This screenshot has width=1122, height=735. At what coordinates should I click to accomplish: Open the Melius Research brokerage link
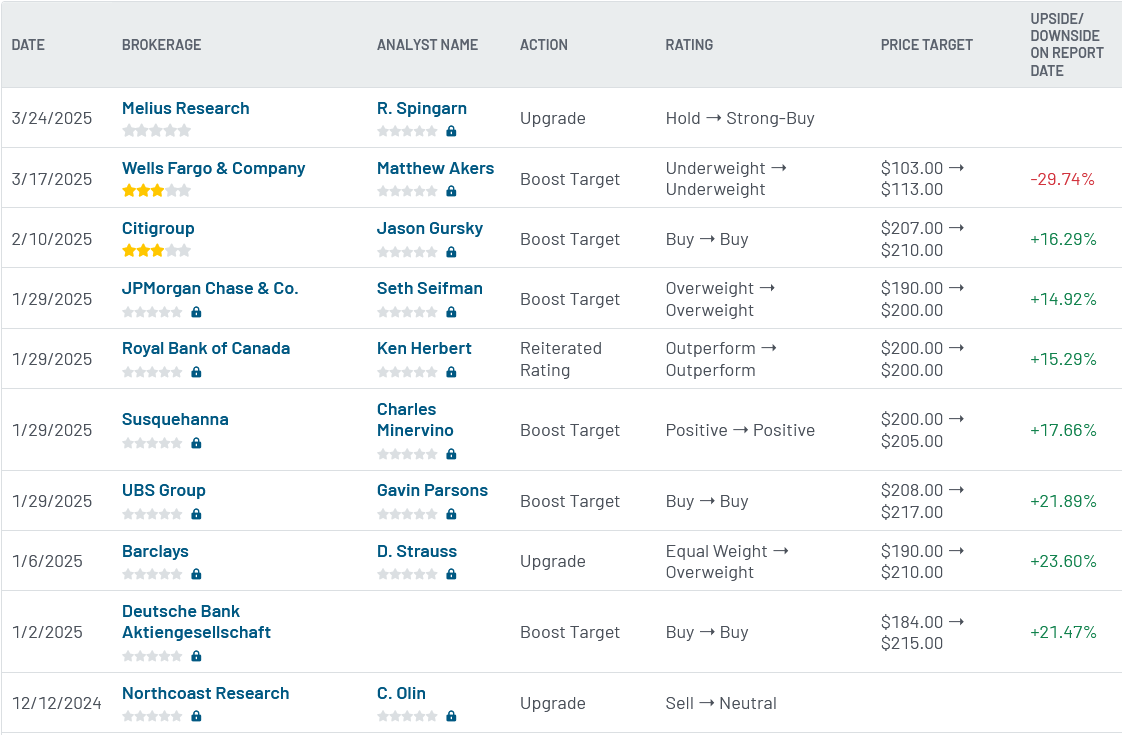pos(185,108)
